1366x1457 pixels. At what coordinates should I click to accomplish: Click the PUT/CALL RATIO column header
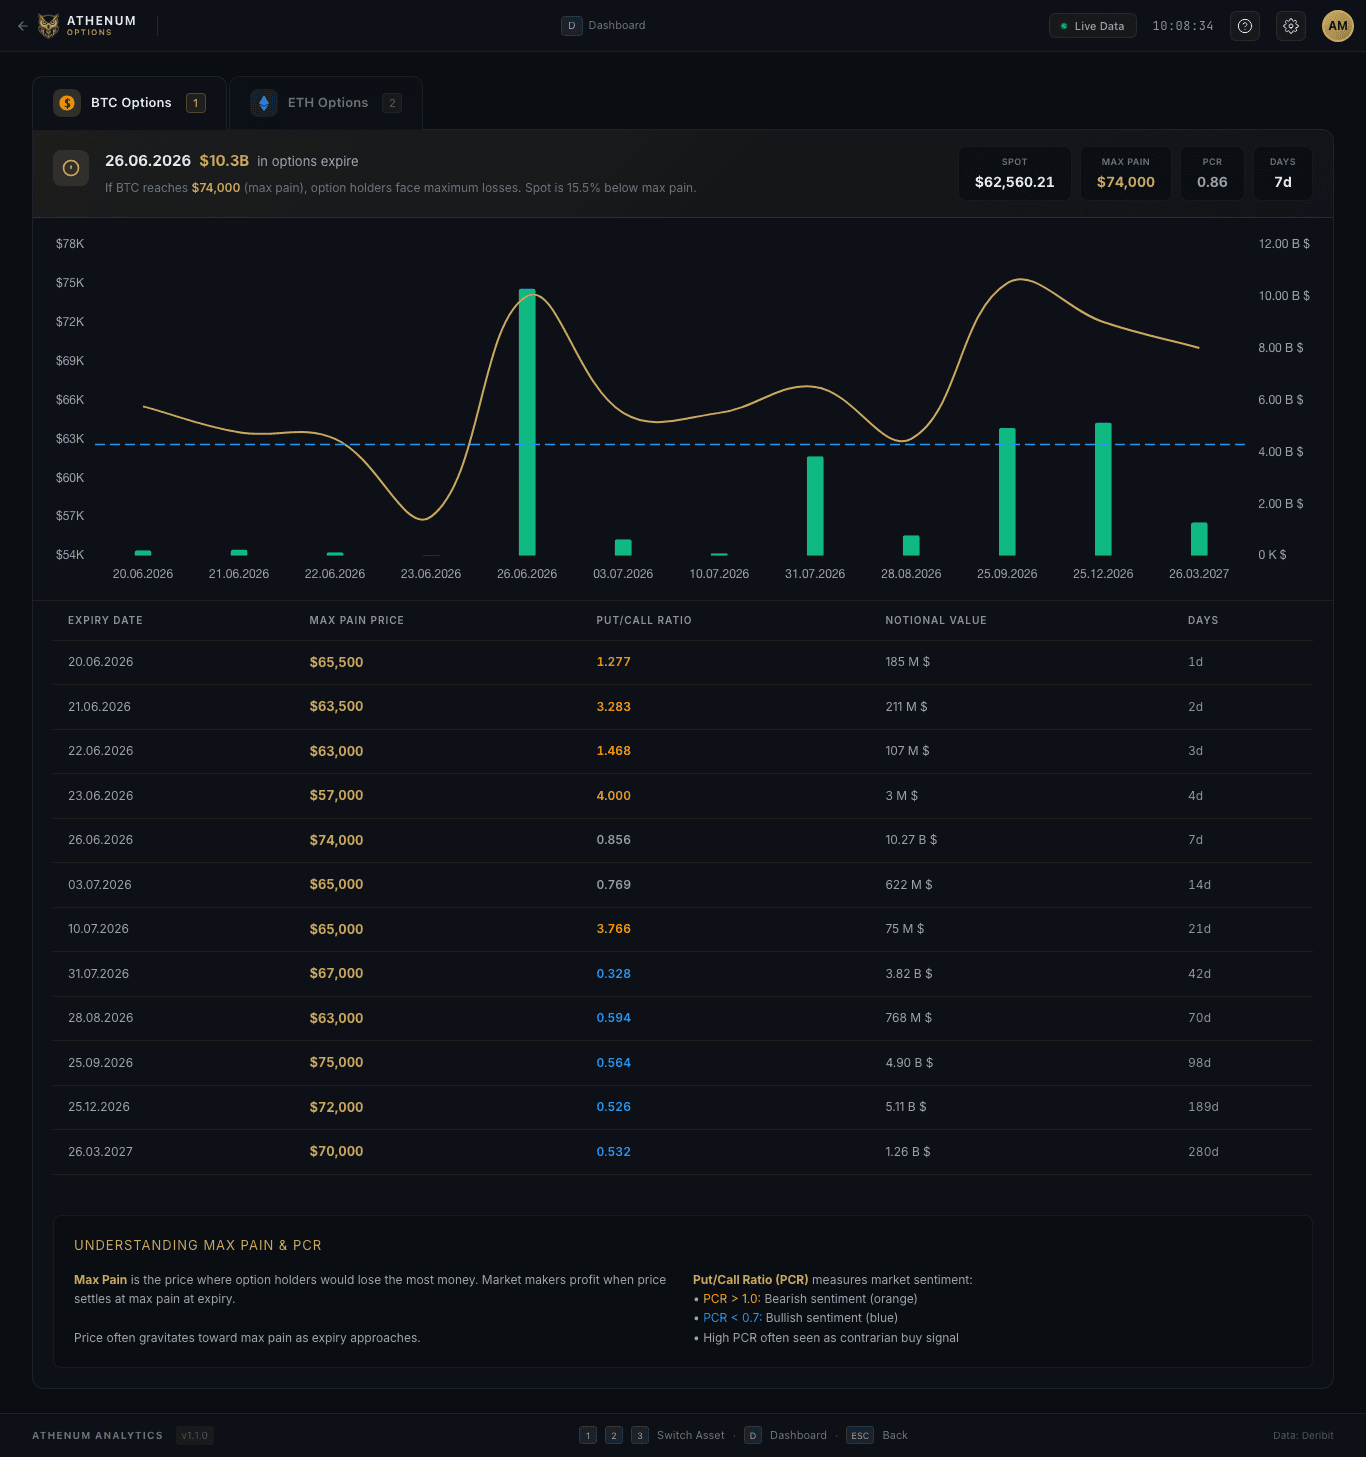pos(644,621)
